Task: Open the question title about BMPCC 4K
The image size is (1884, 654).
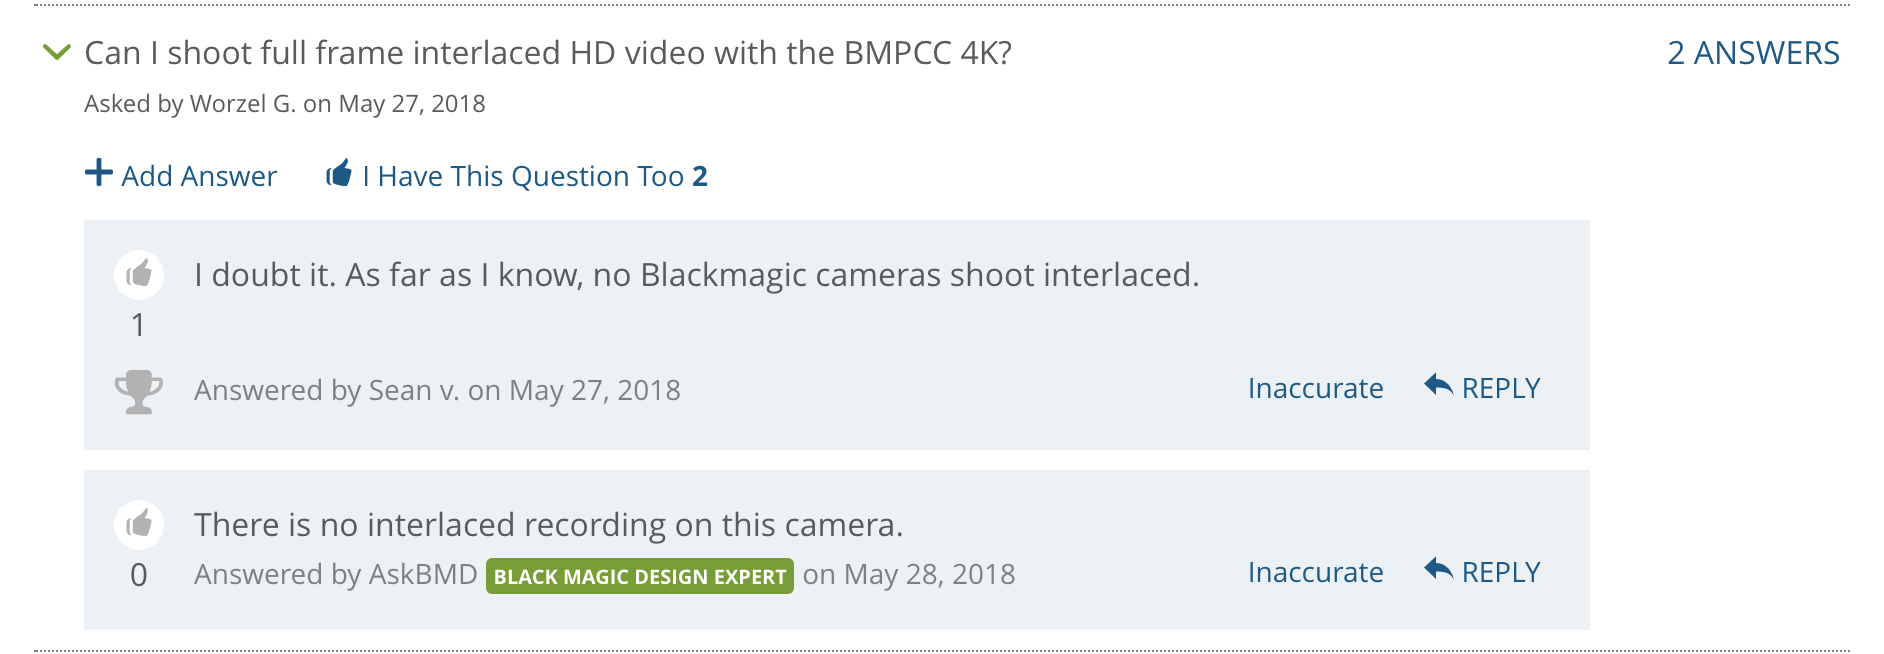Action: coord(548,53)
